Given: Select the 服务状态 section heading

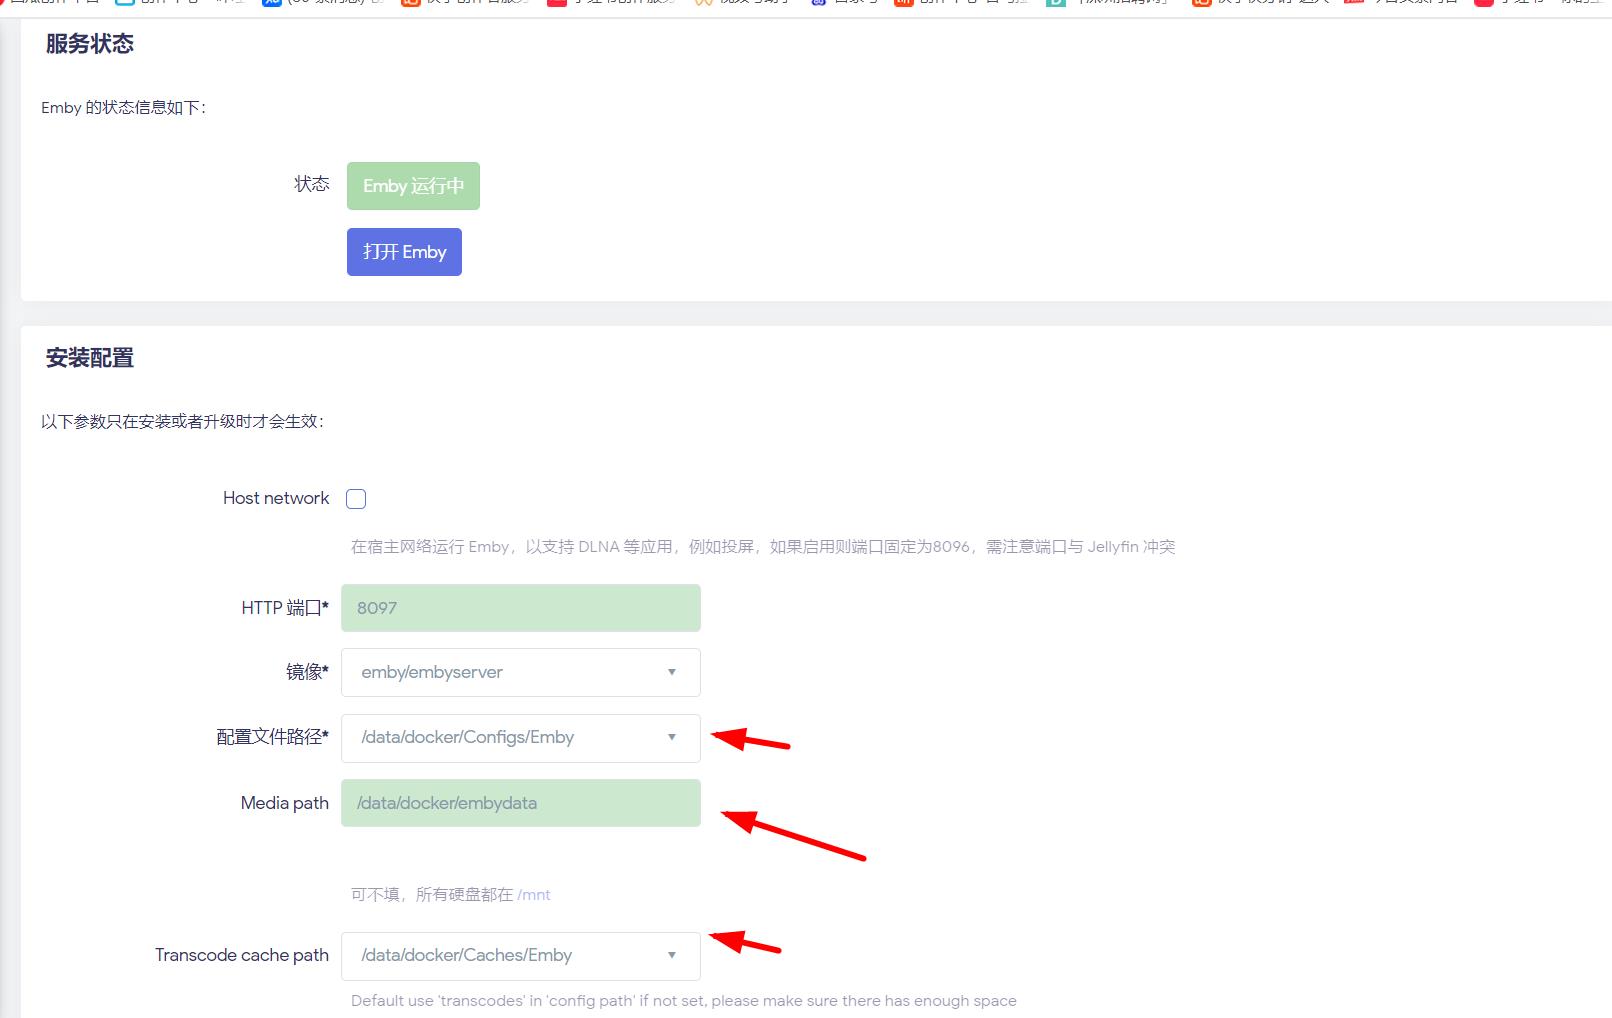Looking at the screenshot, I should [90, 44].
